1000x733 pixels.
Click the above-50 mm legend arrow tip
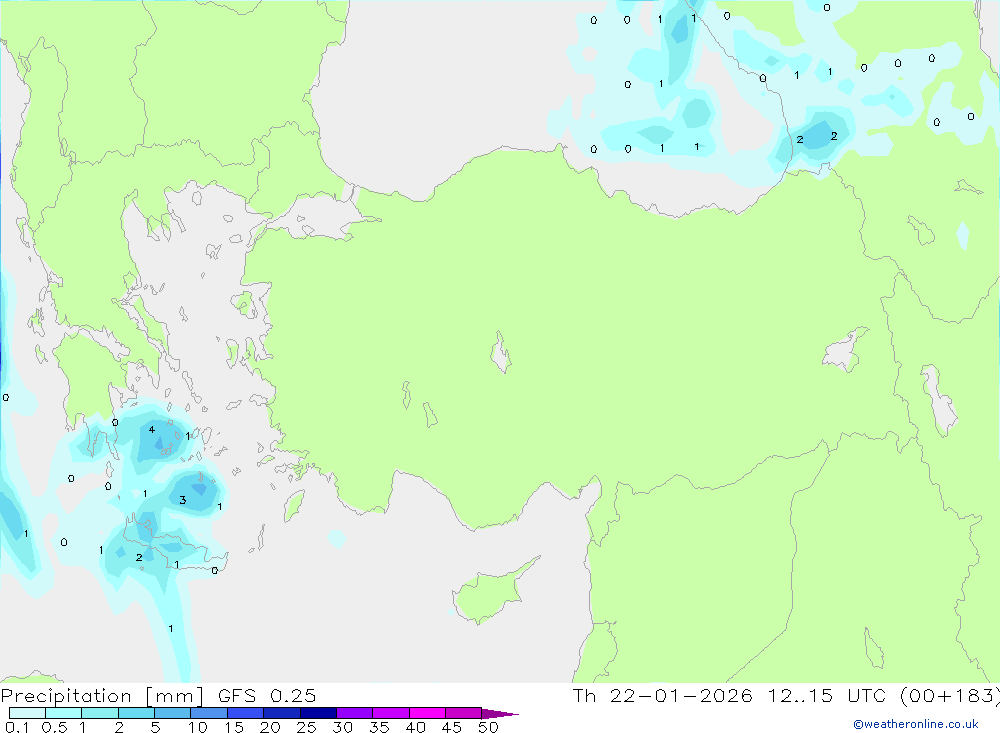(x=499, y=714)
